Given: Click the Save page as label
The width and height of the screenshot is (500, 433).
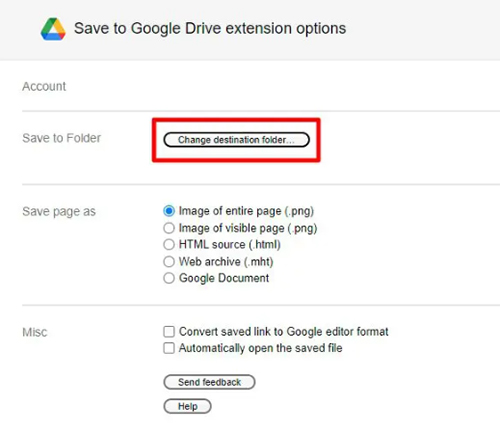Looking at the screenshot, I should pyautogui.click(x=59, y=212).
